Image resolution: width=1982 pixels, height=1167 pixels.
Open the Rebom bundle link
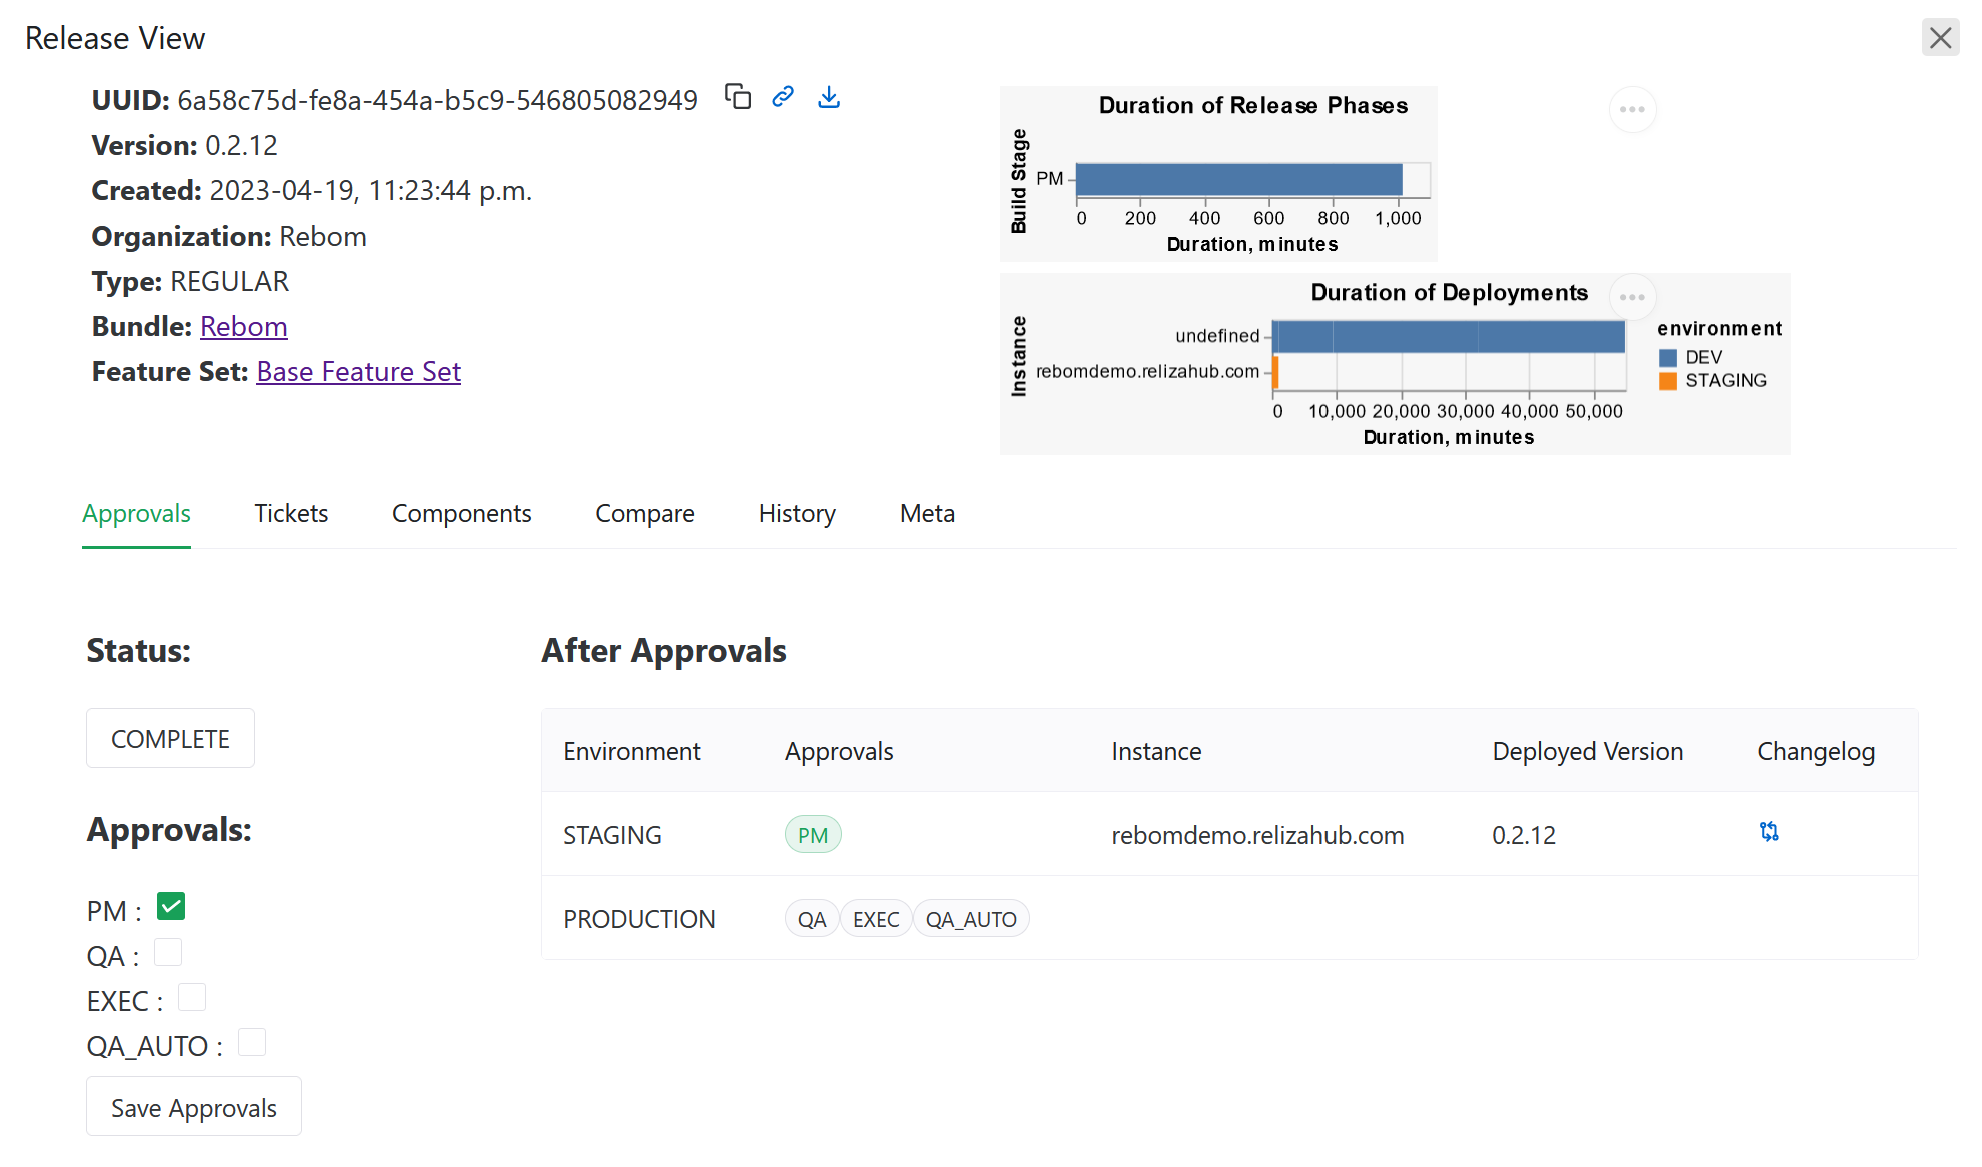[243, 327]
